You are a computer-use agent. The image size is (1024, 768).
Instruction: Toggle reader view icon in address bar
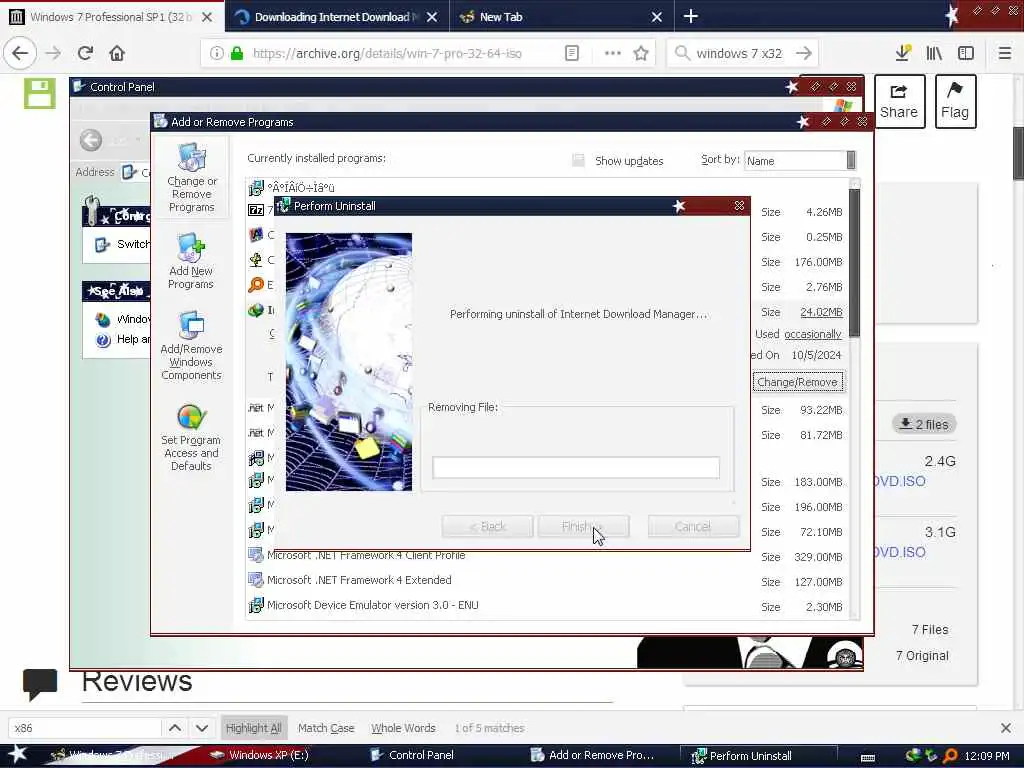[x=571, y=54]
